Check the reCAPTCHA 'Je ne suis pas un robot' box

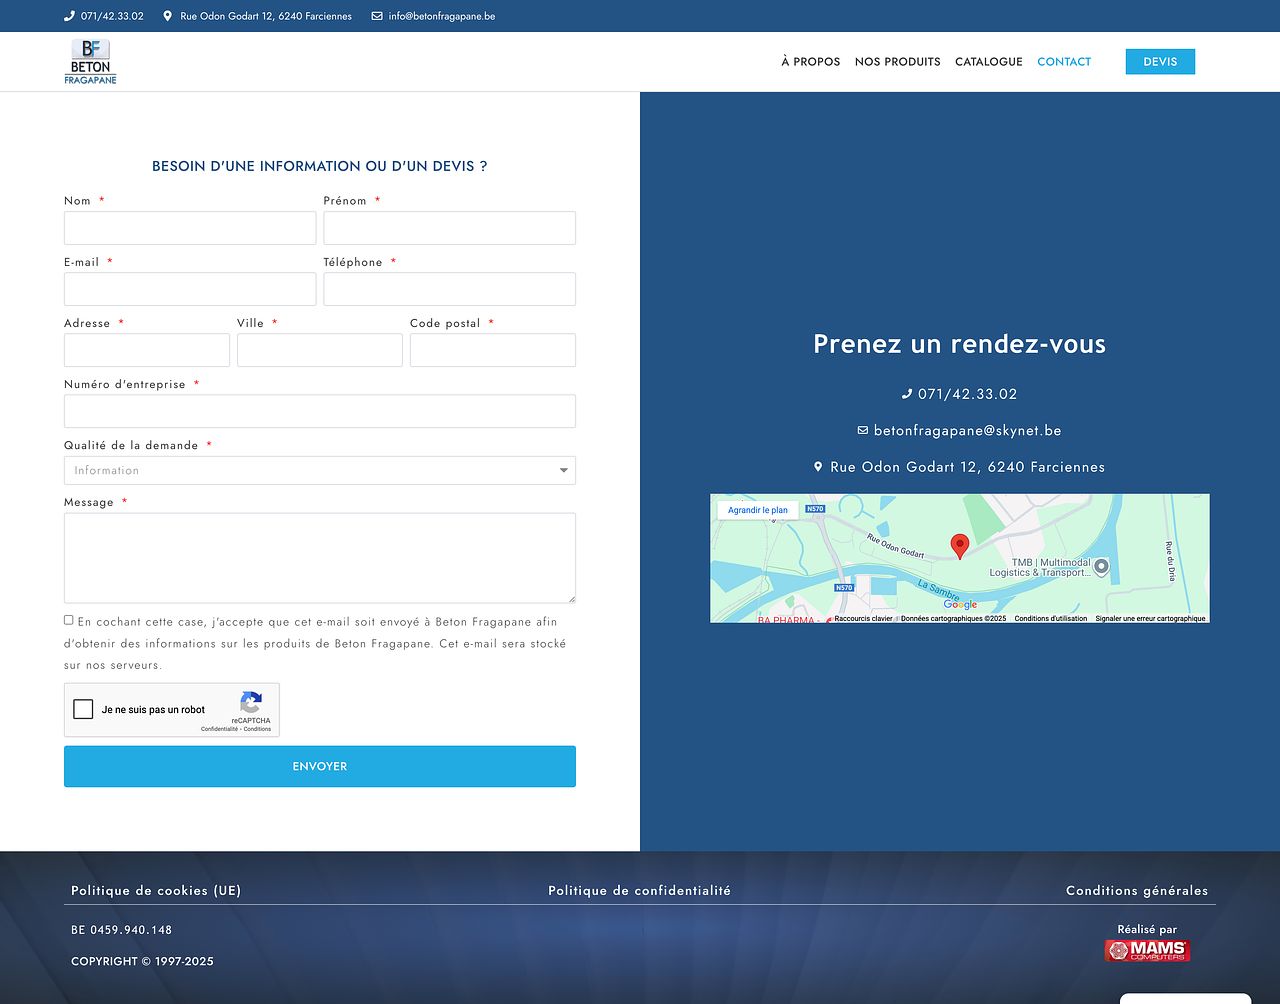84,709
